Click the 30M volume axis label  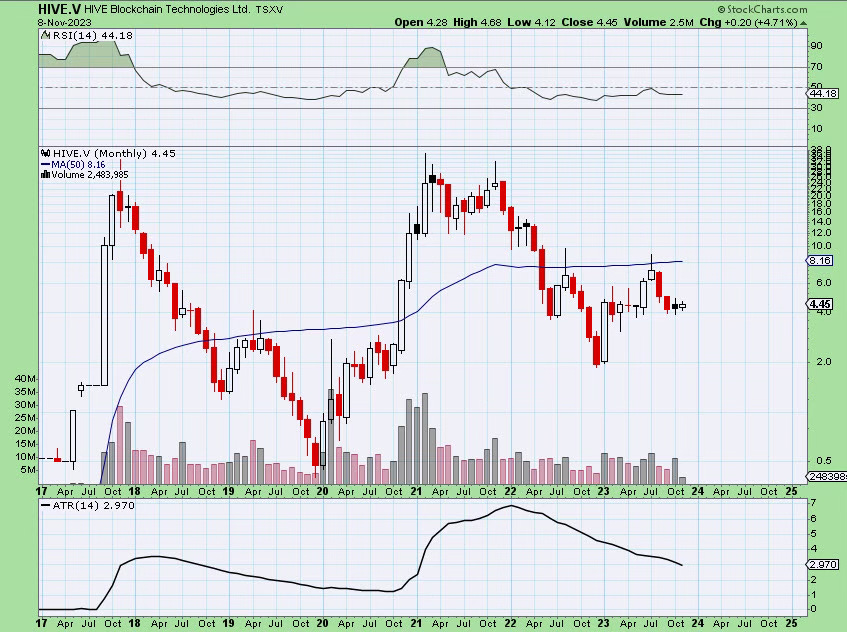point(25,405)
